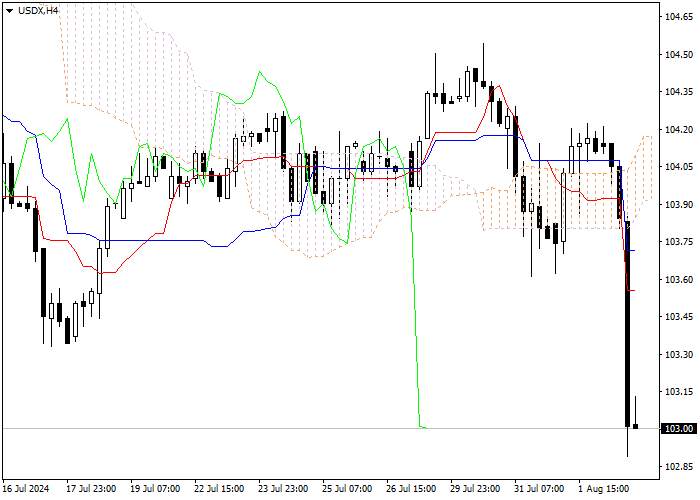Click the 104.05 price axis label
Viewport: 700px width, 500px height.
click(679, 167)
